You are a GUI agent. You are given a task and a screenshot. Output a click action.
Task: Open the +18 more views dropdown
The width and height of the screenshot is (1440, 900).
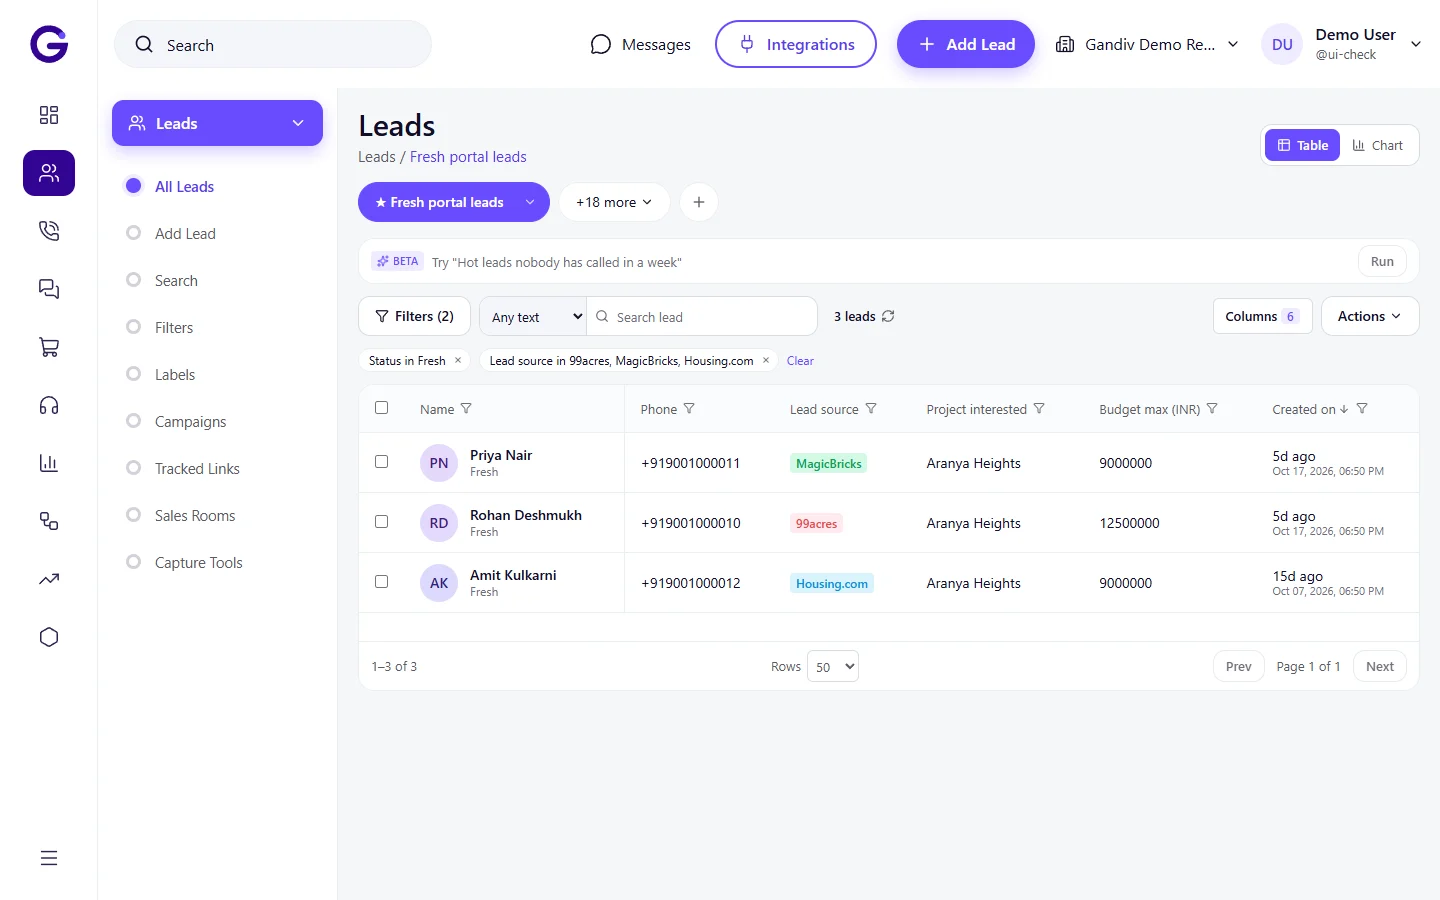(x=614, y=202)
